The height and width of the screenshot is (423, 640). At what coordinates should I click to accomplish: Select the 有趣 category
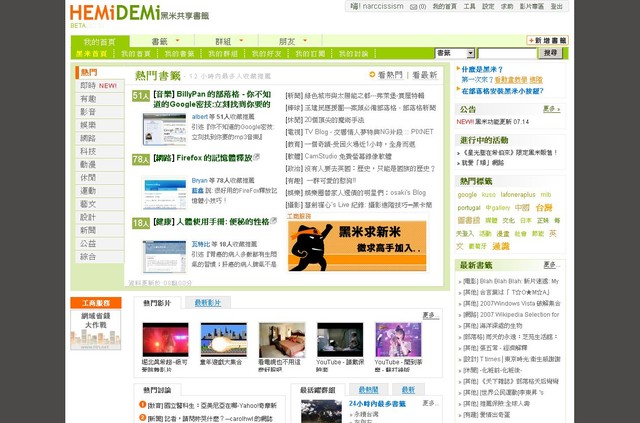point(100,98)
